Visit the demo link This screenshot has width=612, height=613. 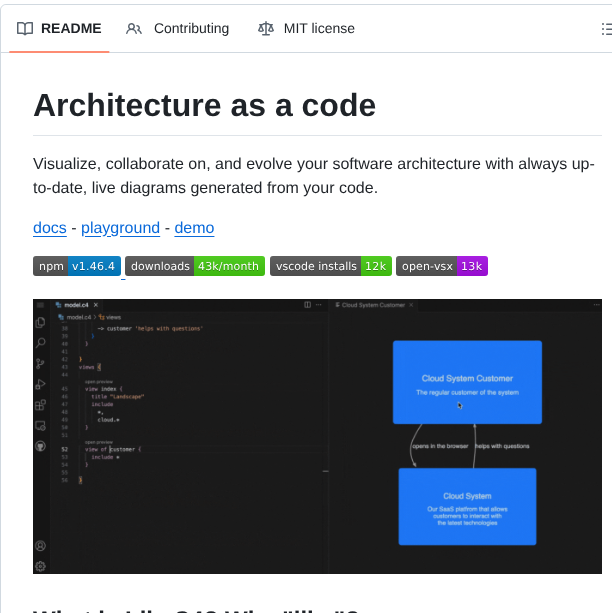(194, 228)
